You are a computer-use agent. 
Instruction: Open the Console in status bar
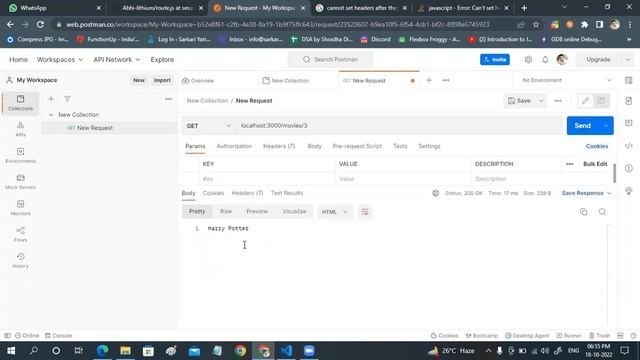(x=59, y=336)
